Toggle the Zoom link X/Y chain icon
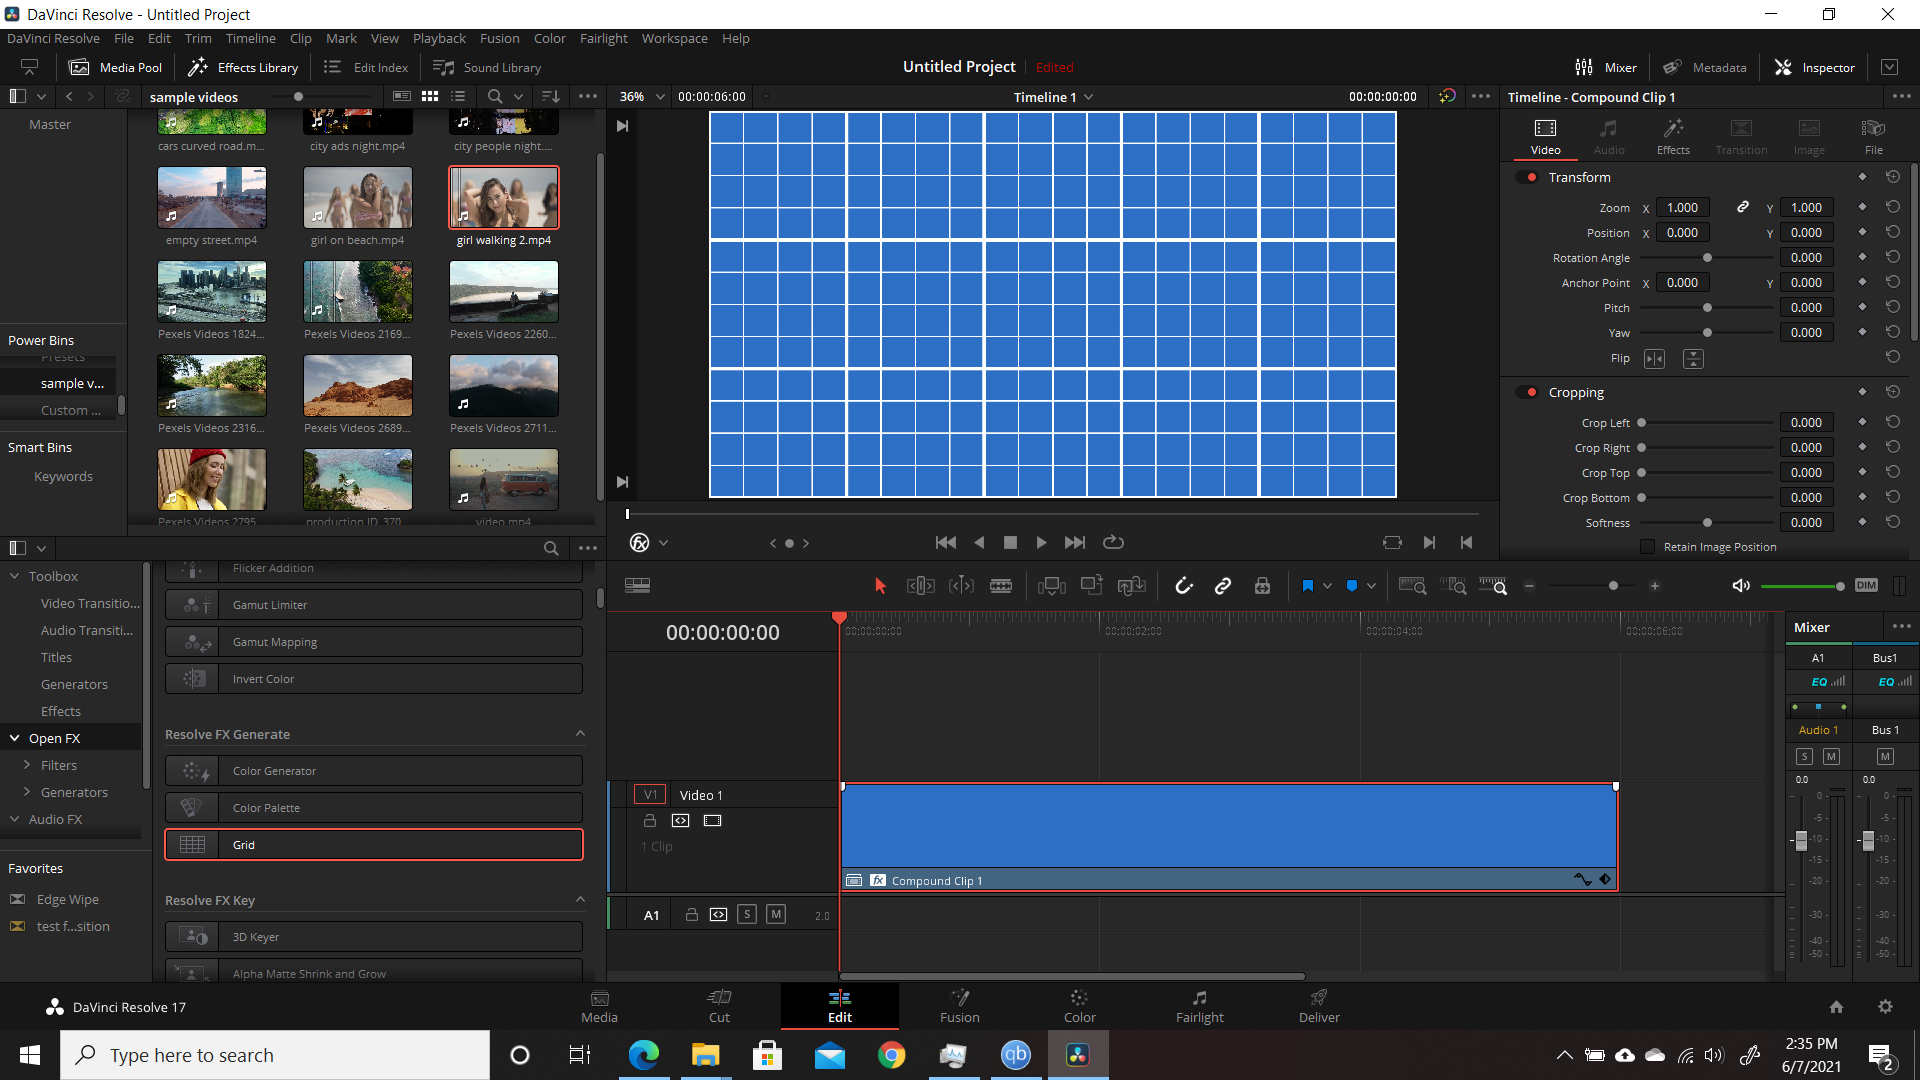This screenshot has height=1080, width=1920. click(x=1743, y=207)
